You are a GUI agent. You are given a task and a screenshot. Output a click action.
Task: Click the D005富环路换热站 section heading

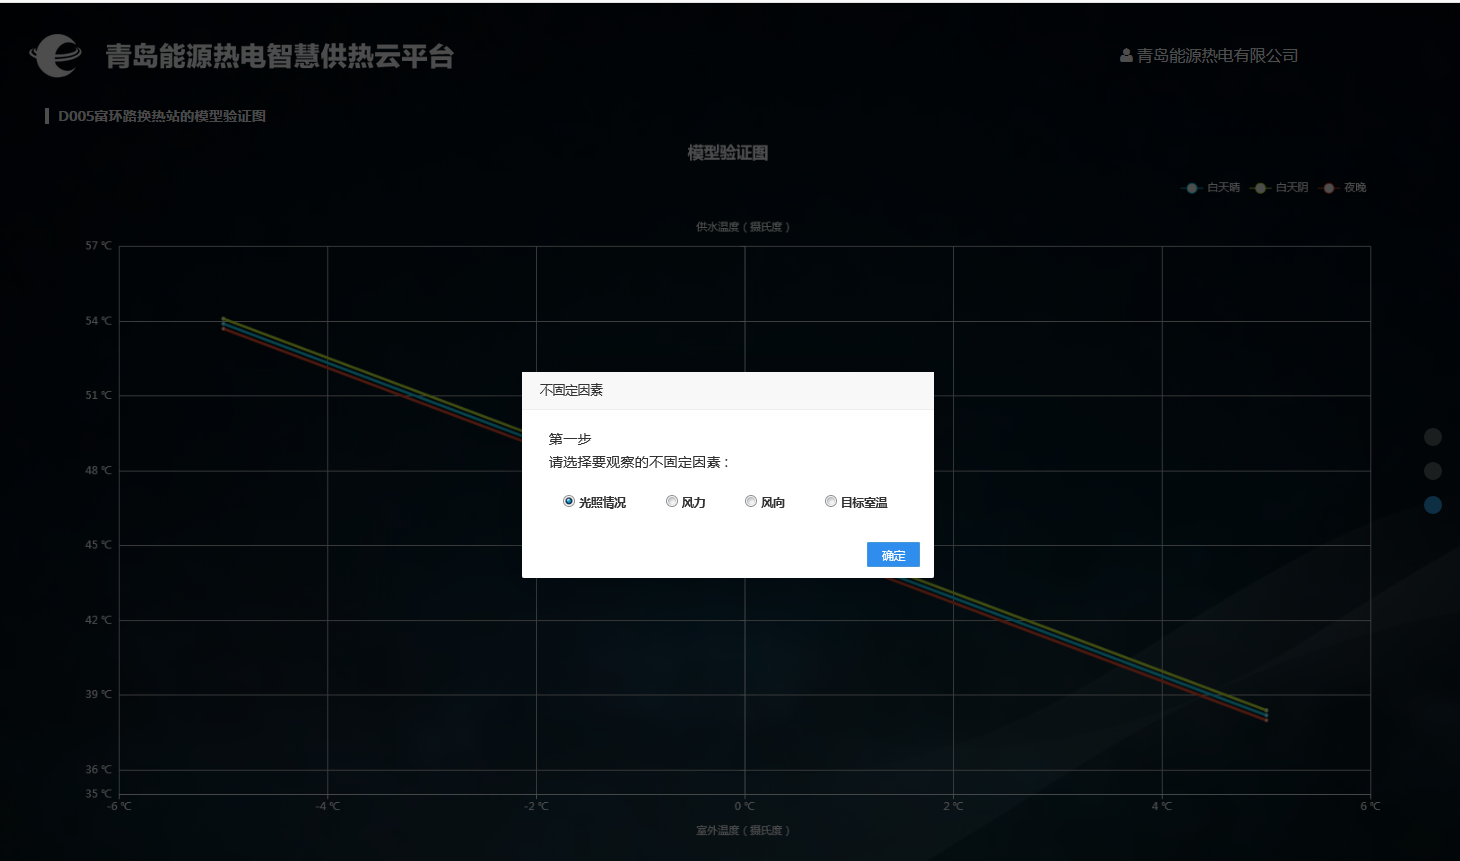(x=162, y=116)
